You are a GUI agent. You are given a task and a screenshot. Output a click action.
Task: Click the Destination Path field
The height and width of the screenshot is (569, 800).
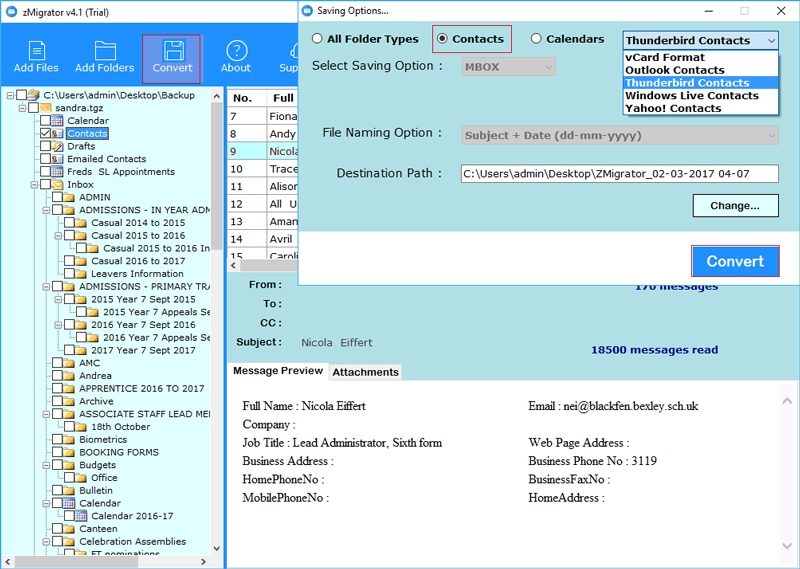click(x=620, y=174)
